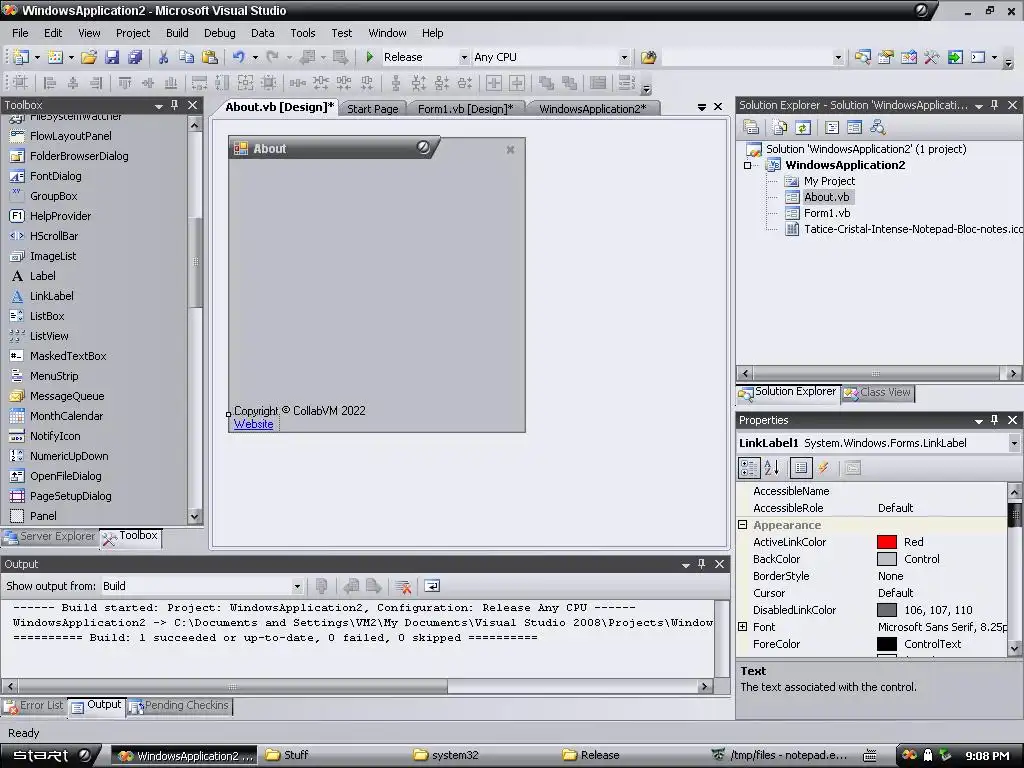
Task: Click Show All Files in Solution Explorer
Action: click(780, 127)
